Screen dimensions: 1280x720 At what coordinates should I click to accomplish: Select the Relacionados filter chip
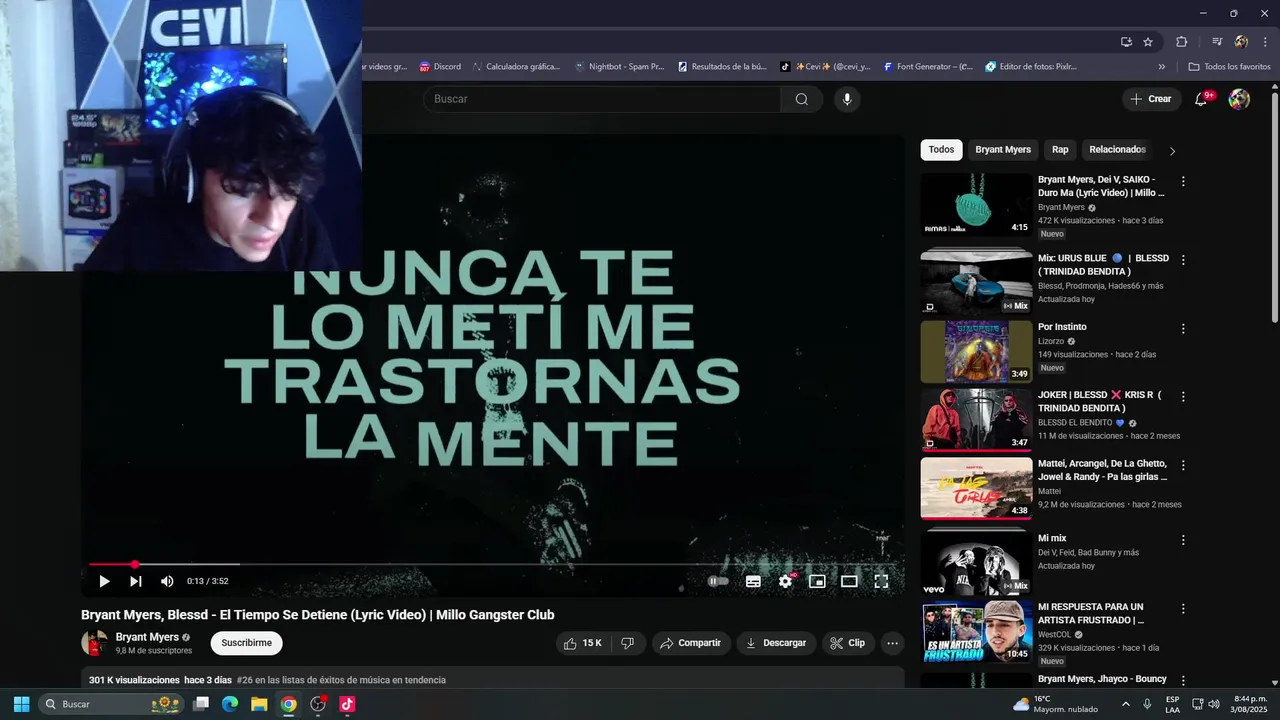(1117, 150)
